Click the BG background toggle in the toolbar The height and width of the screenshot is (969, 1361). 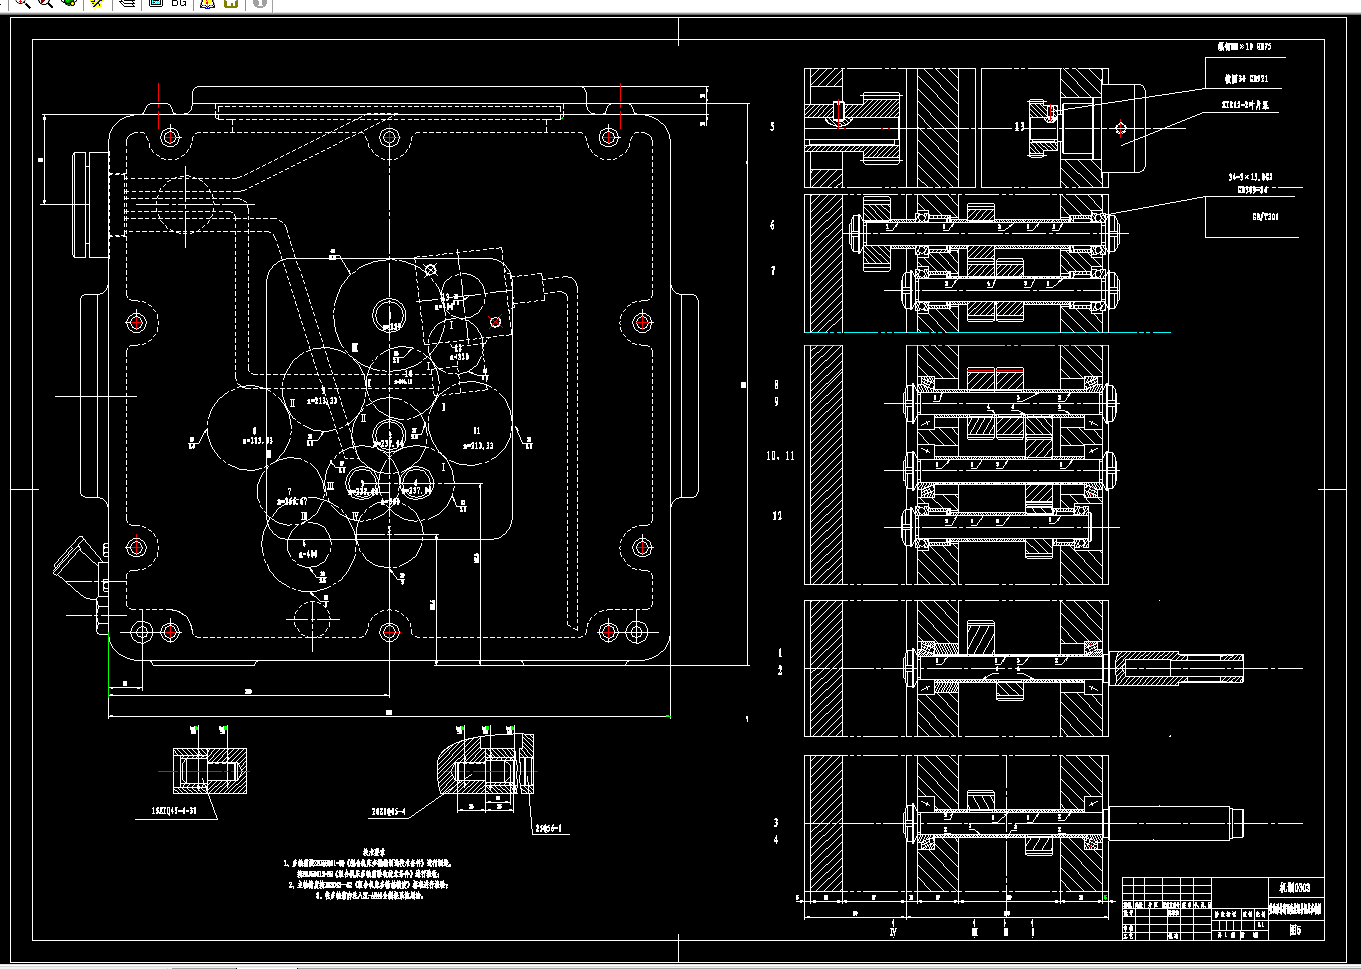click(178, 3)
